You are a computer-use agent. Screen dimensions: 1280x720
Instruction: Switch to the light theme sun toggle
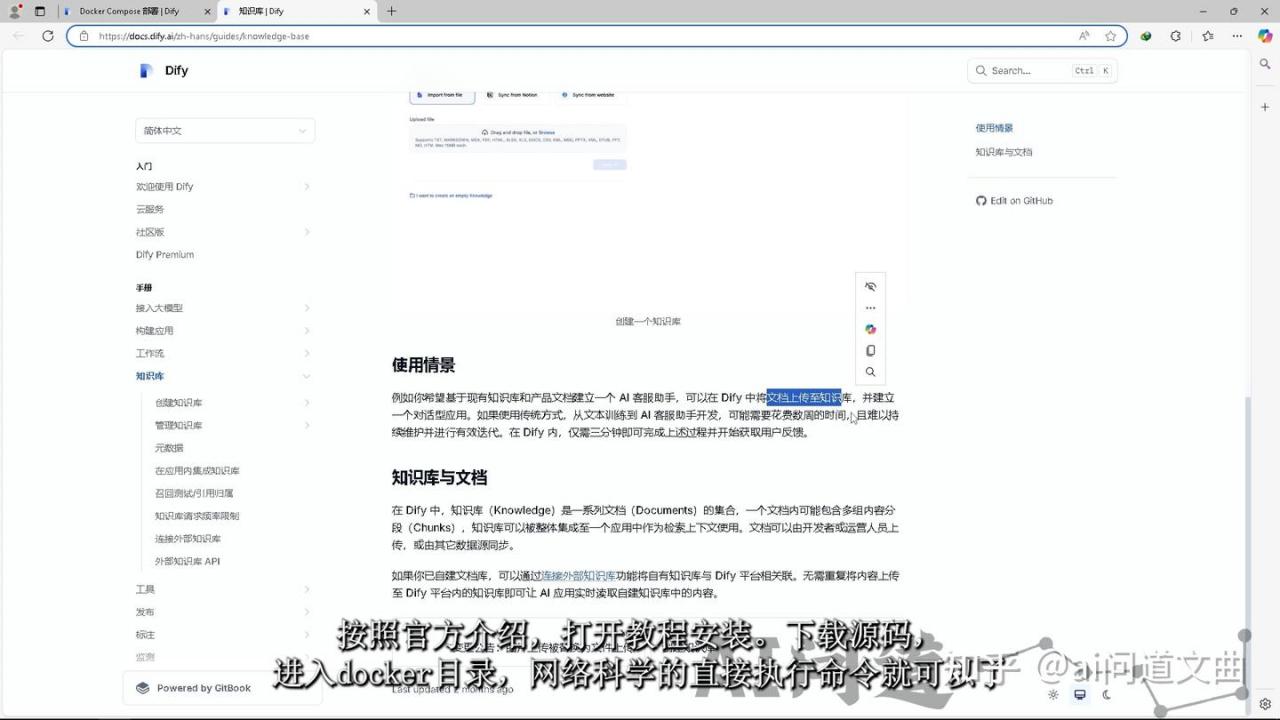pos(1053,695)
